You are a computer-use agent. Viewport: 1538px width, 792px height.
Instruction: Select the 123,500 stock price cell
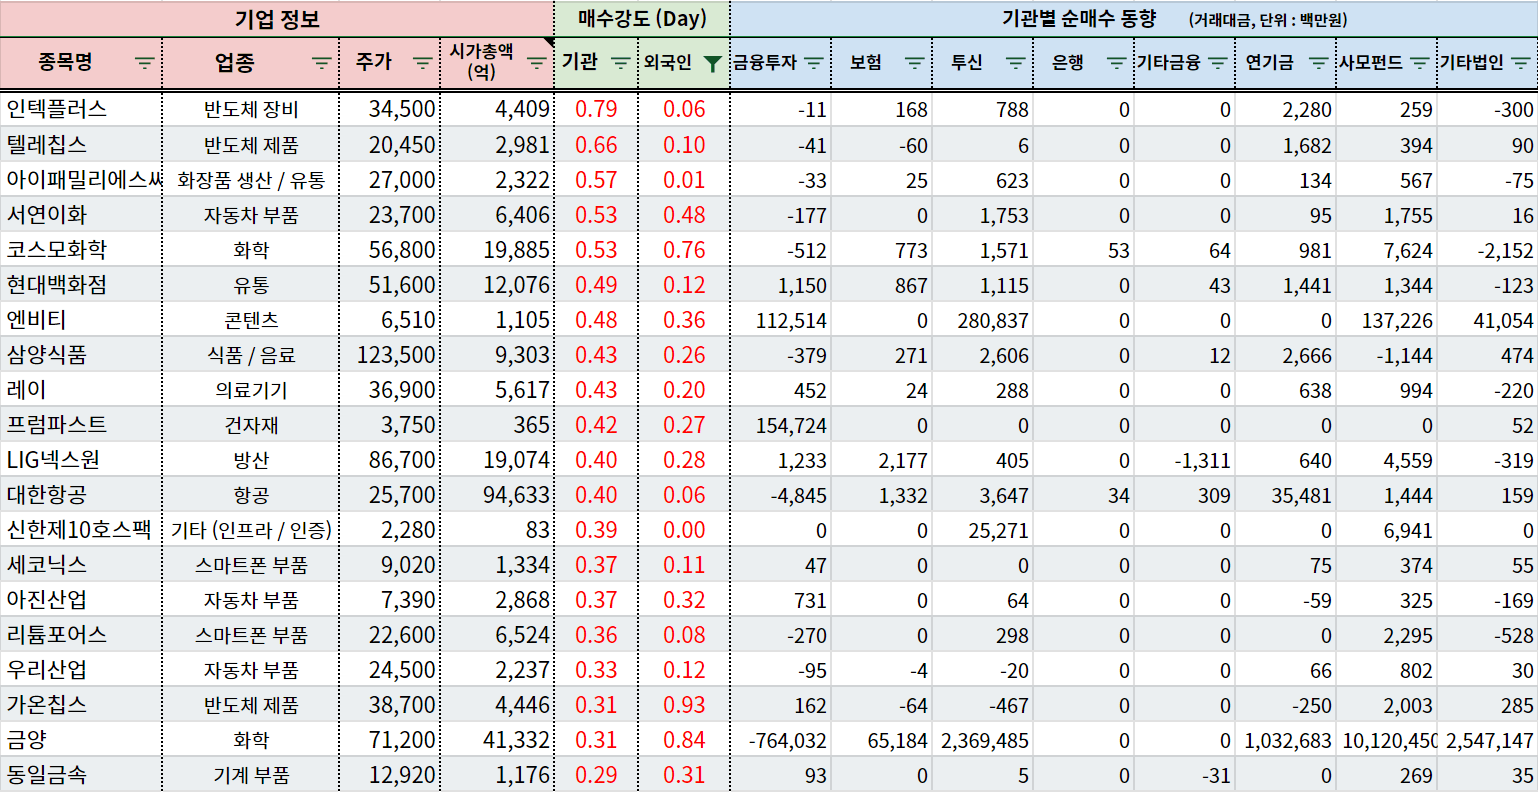390,355
